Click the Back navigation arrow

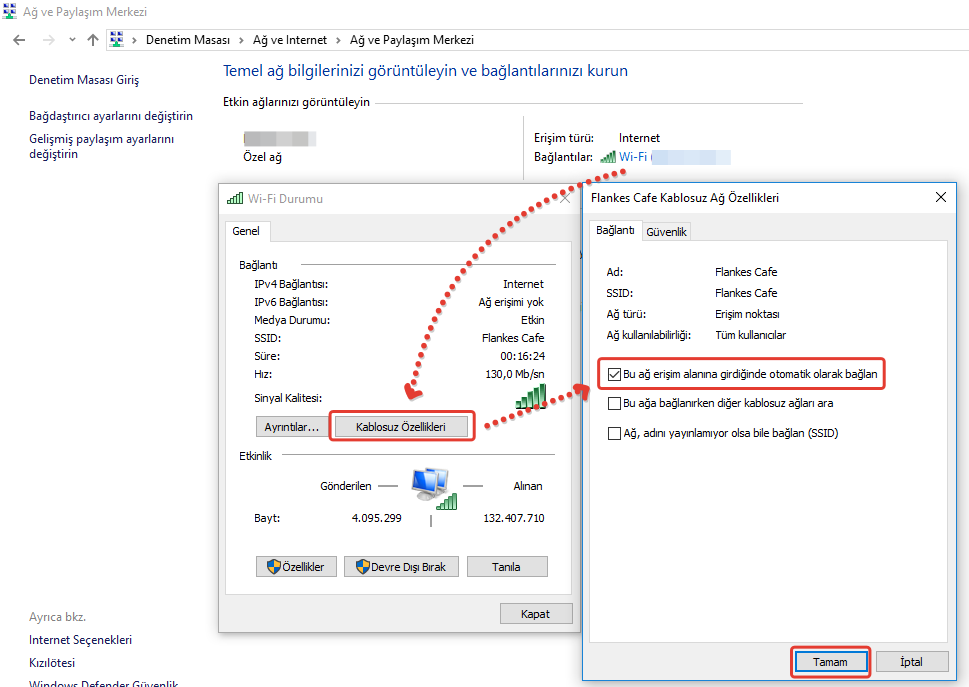click(x=19, y=40)
